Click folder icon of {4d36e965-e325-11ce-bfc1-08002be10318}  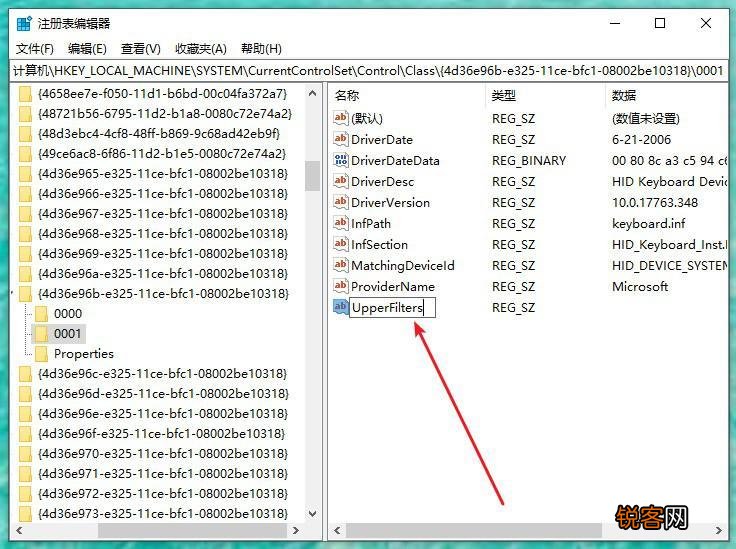(26, 174)
